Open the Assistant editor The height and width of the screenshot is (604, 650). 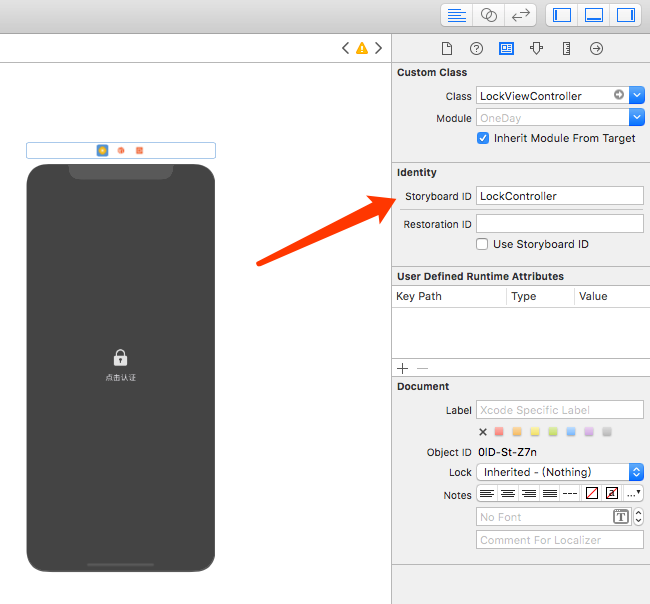(x=488, y=15)
